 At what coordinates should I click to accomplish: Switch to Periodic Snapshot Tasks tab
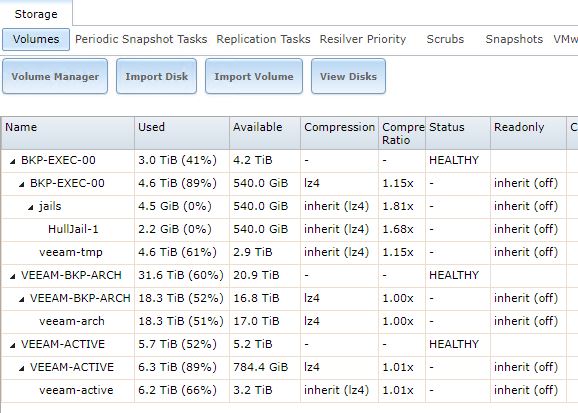[x=141, y=39]
